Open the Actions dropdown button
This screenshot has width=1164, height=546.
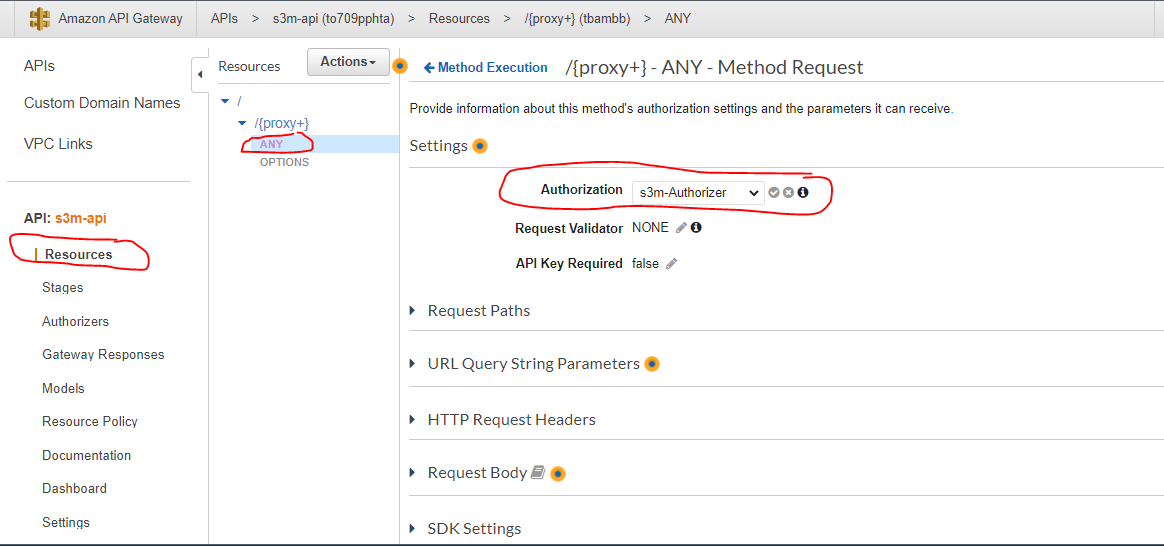(348, 62)
